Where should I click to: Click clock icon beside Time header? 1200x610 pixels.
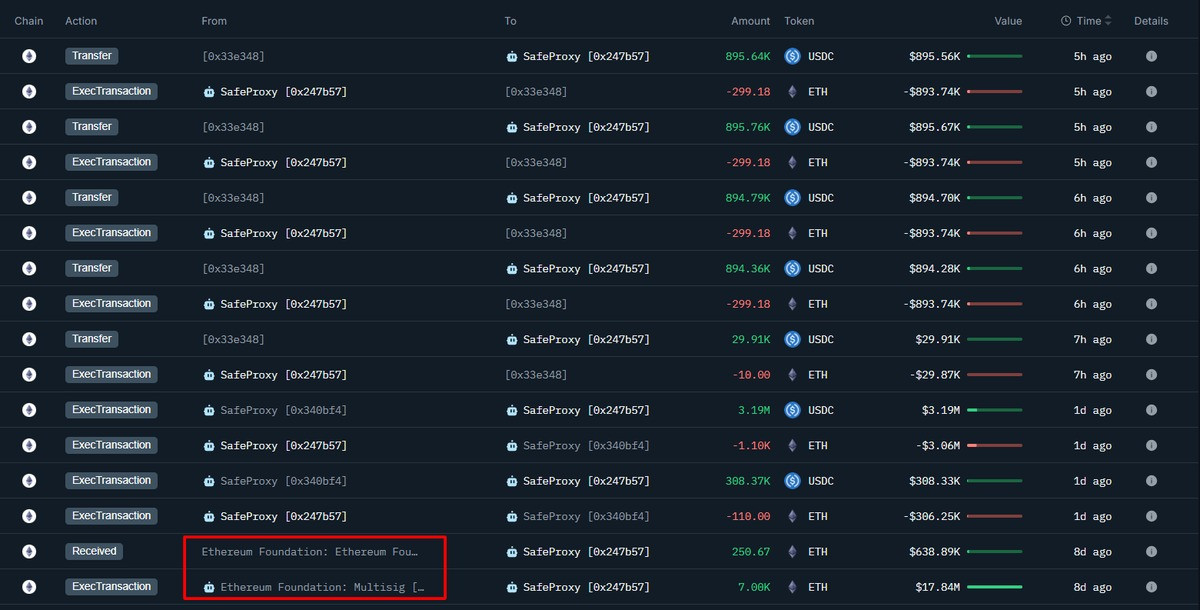(1066, 21)
